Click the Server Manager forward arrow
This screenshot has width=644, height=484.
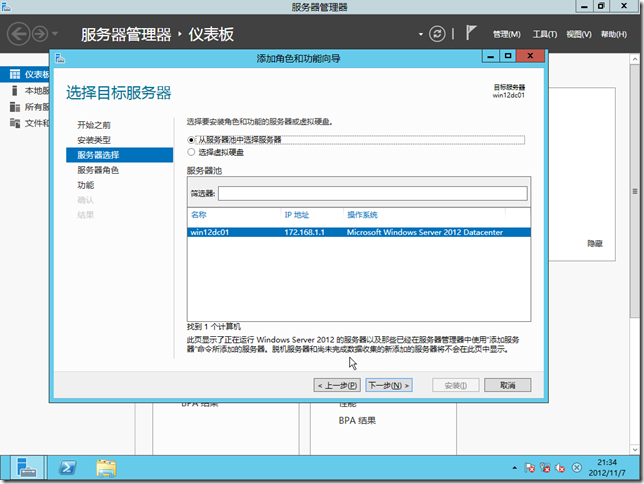[40, 34]
